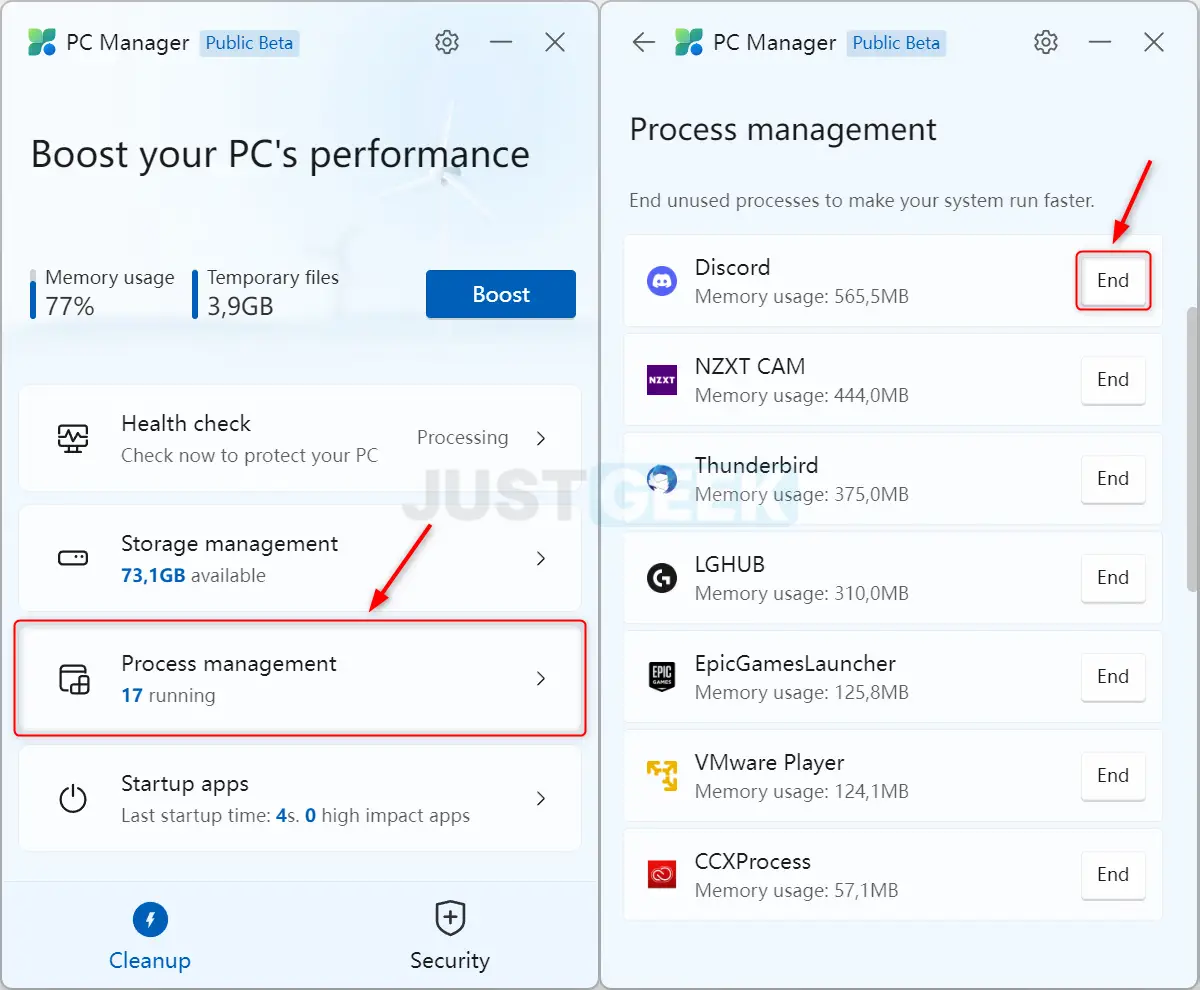Click LGHUB memory usage 310,0MB text
This screenshot has height=990, width=1200.
click(x=802, y=594)
